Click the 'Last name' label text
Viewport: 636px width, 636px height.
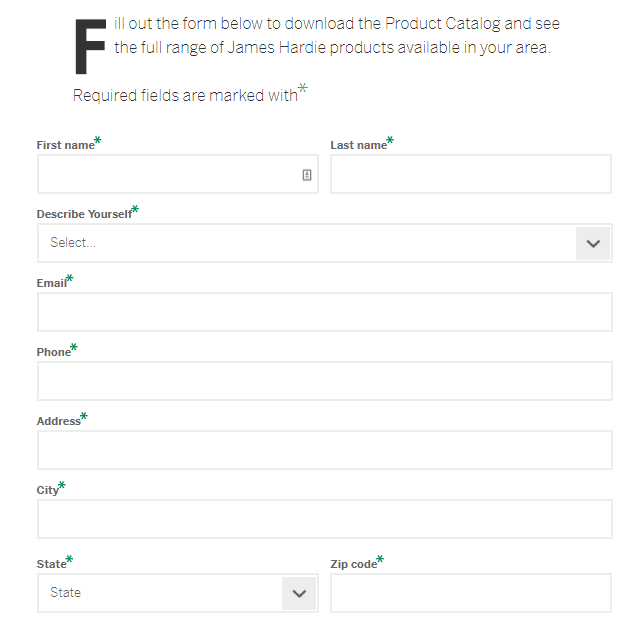358,145
